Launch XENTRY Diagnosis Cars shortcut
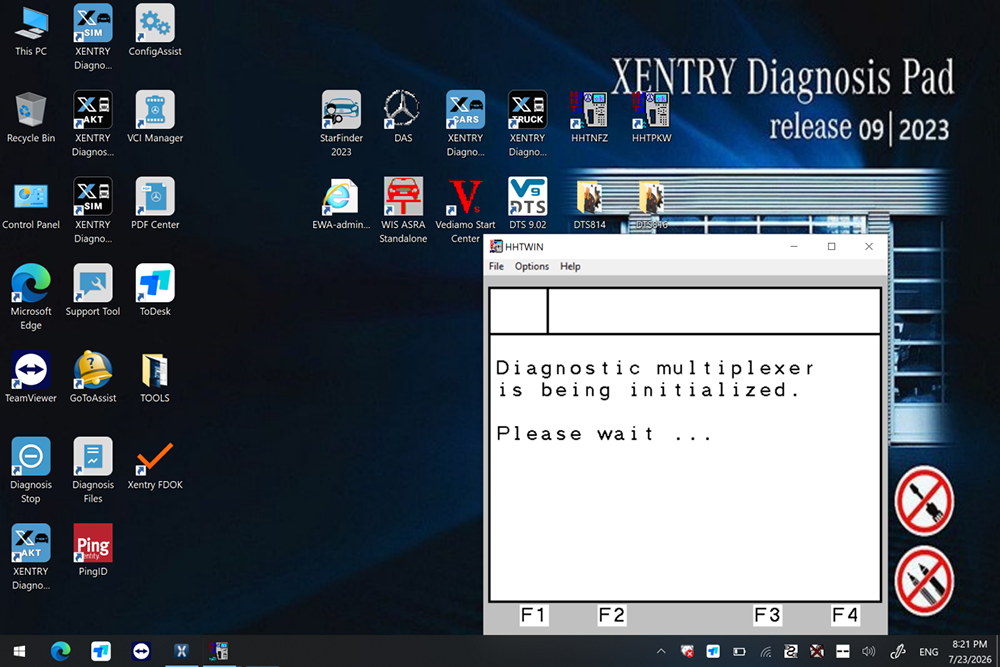1000x667 pixels. coord(466,124)
